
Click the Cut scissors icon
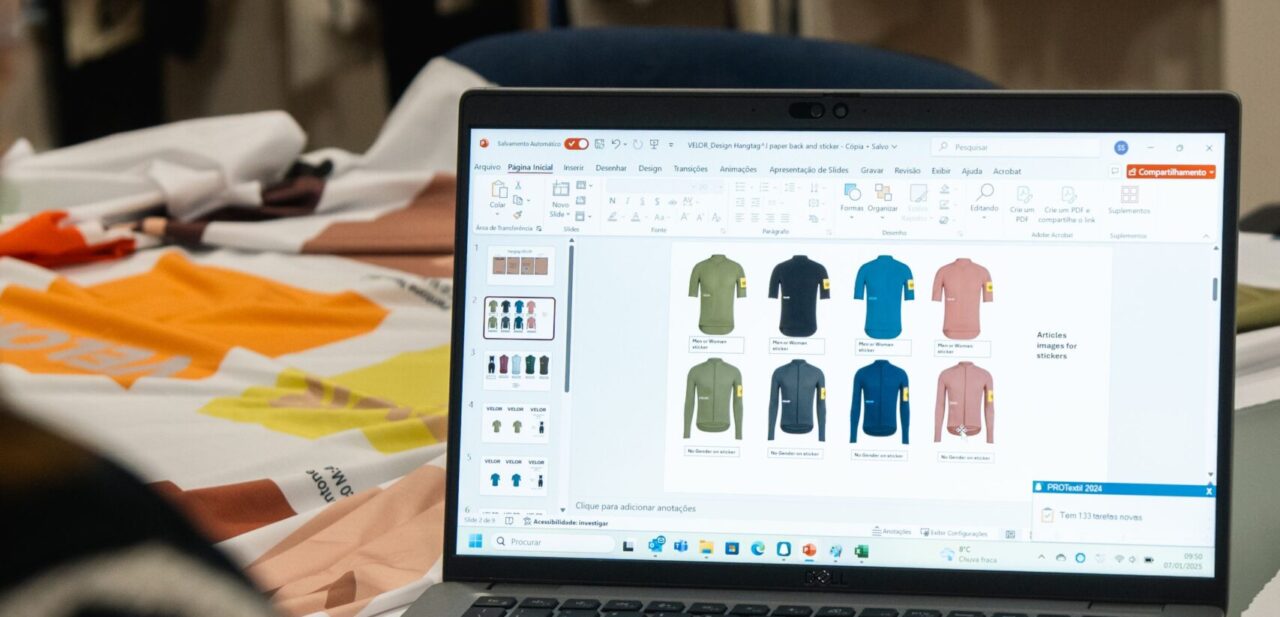point(518,185)
